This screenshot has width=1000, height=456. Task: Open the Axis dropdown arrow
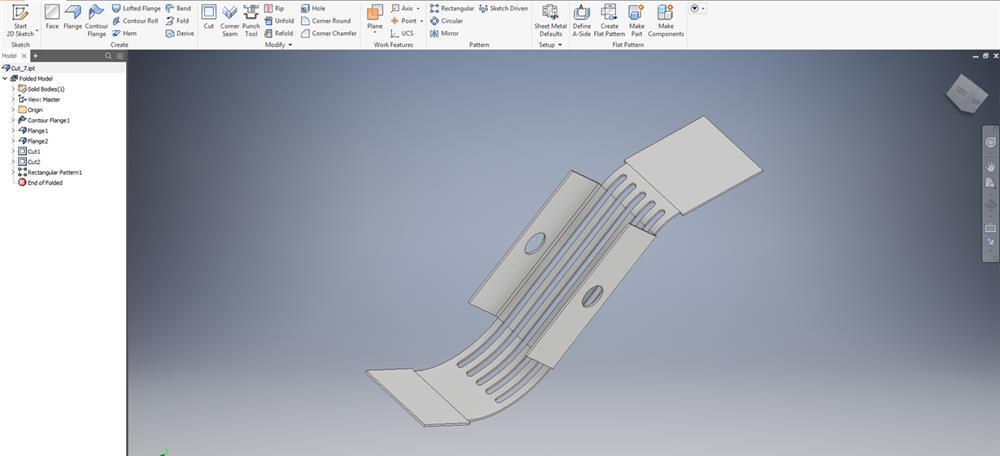[418, 8]
